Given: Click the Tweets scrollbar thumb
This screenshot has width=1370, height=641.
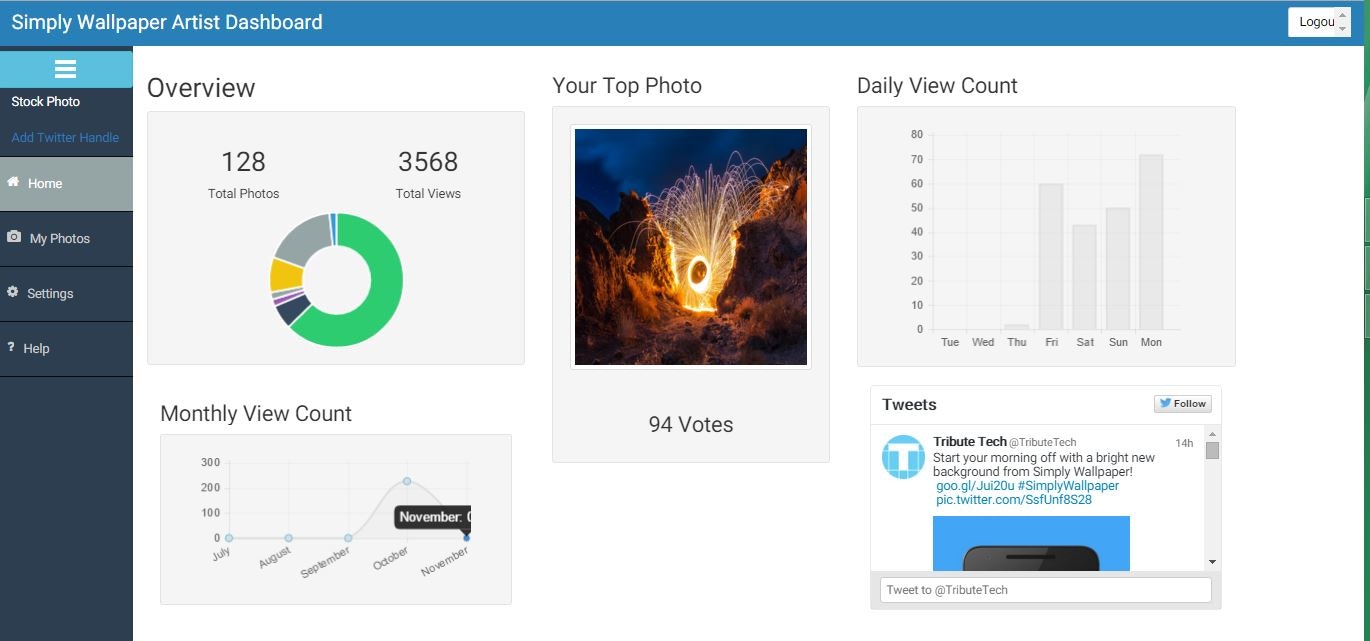Looking at the screenshot, I should click(x=1212, y=451).
